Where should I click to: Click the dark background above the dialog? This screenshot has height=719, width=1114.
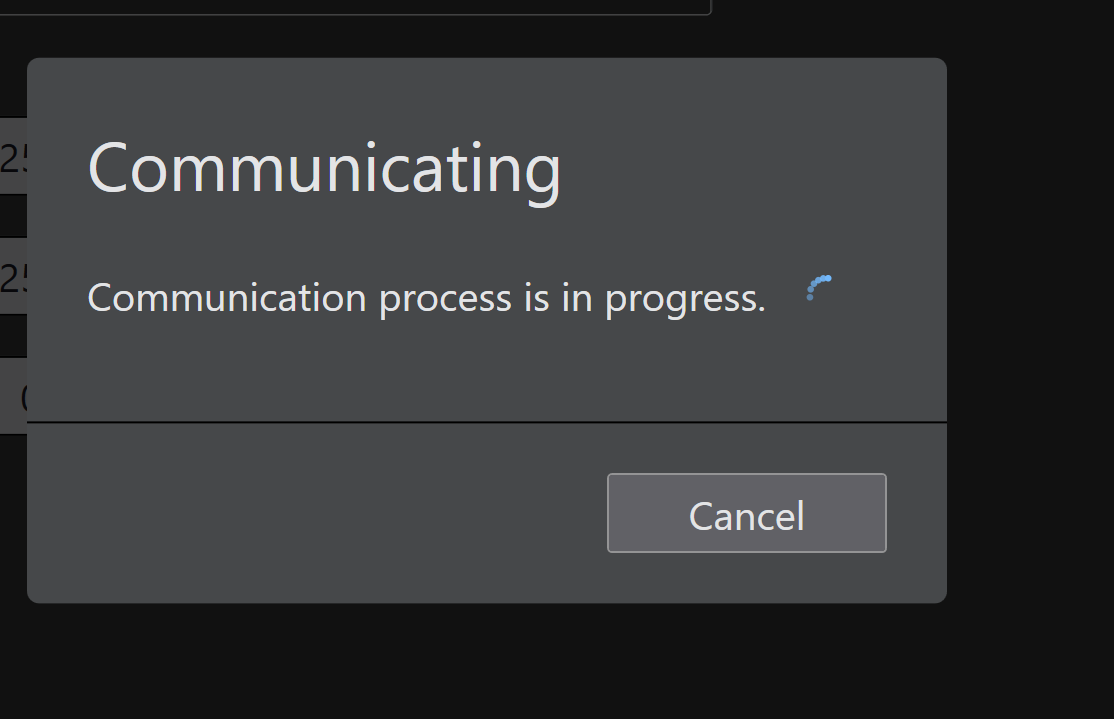point(850,30)
